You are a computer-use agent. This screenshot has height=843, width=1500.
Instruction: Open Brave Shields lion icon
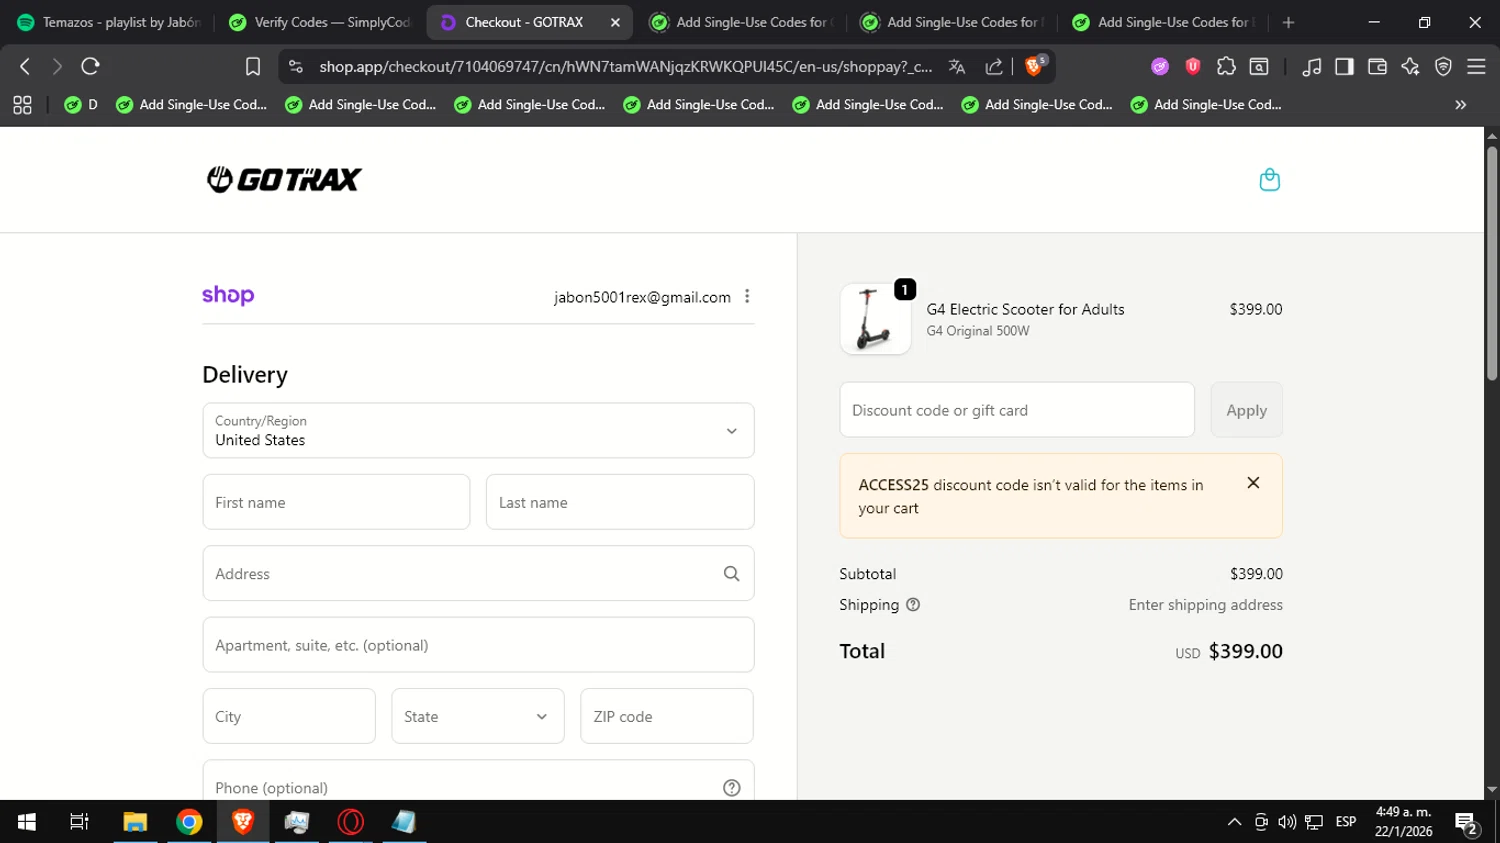(1035, 66)
